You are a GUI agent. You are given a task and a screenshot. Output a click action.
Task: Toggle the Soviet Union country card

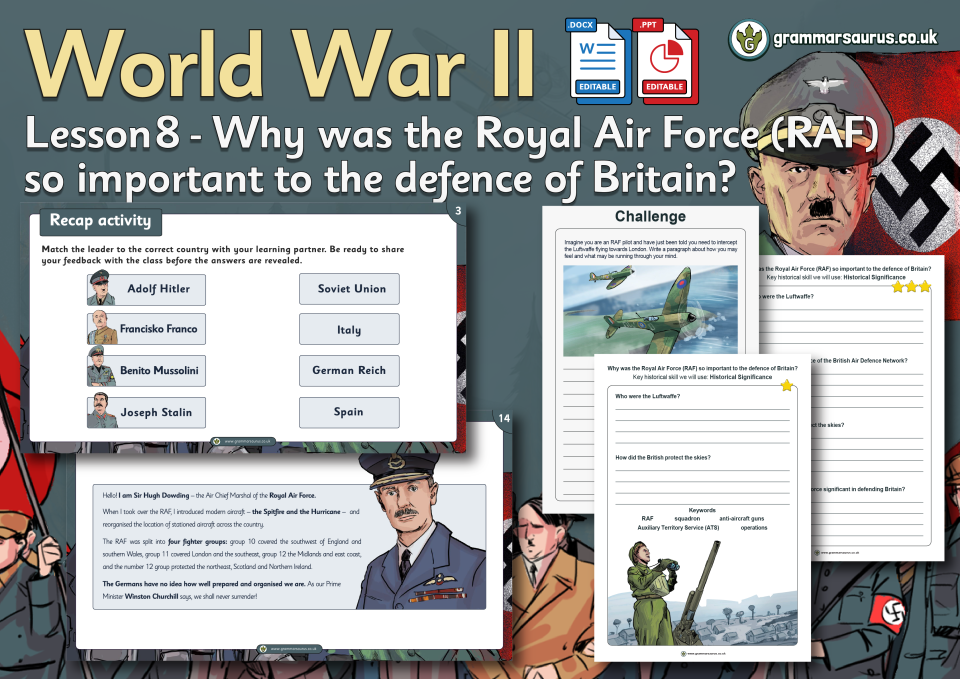349,289
